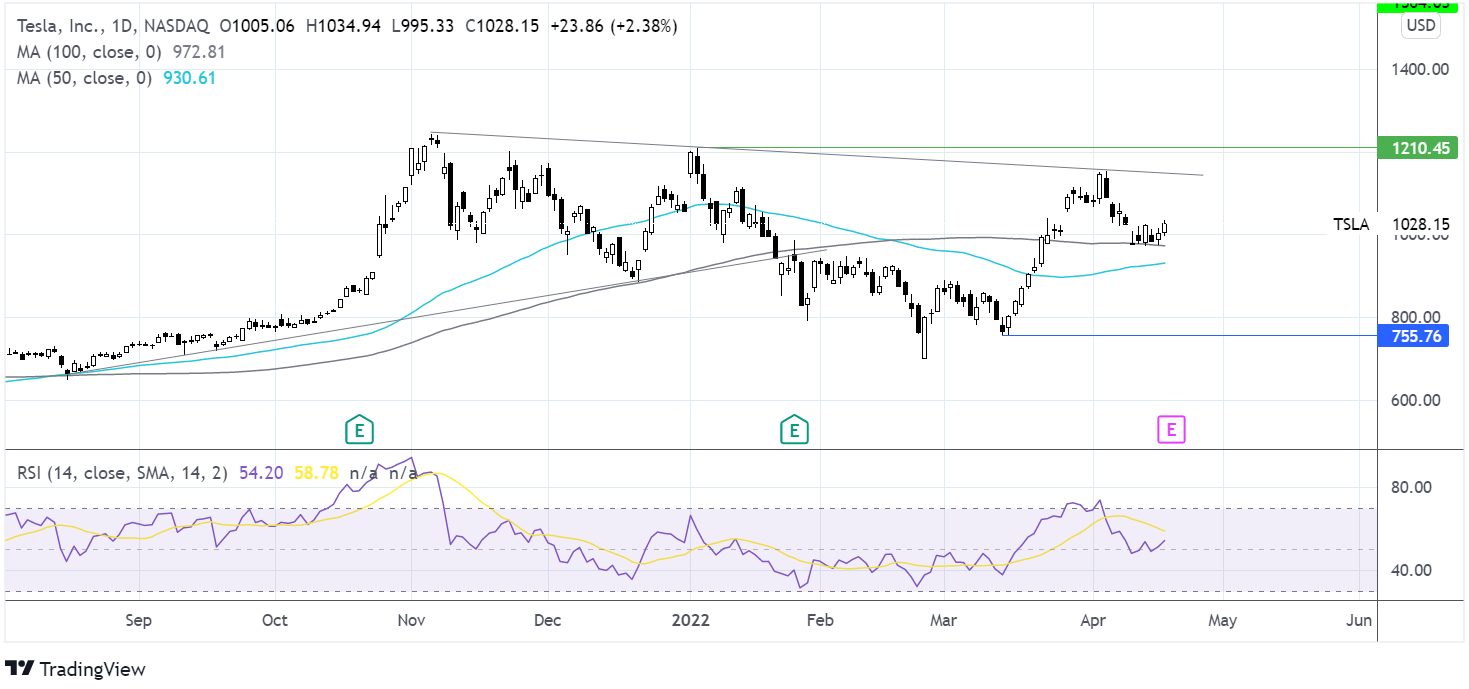Image resolution: width=1469 pixels, height=689 pixels.
Task: Click the "Jun" label on the time axis
Action: click(x=1359, y=621)
